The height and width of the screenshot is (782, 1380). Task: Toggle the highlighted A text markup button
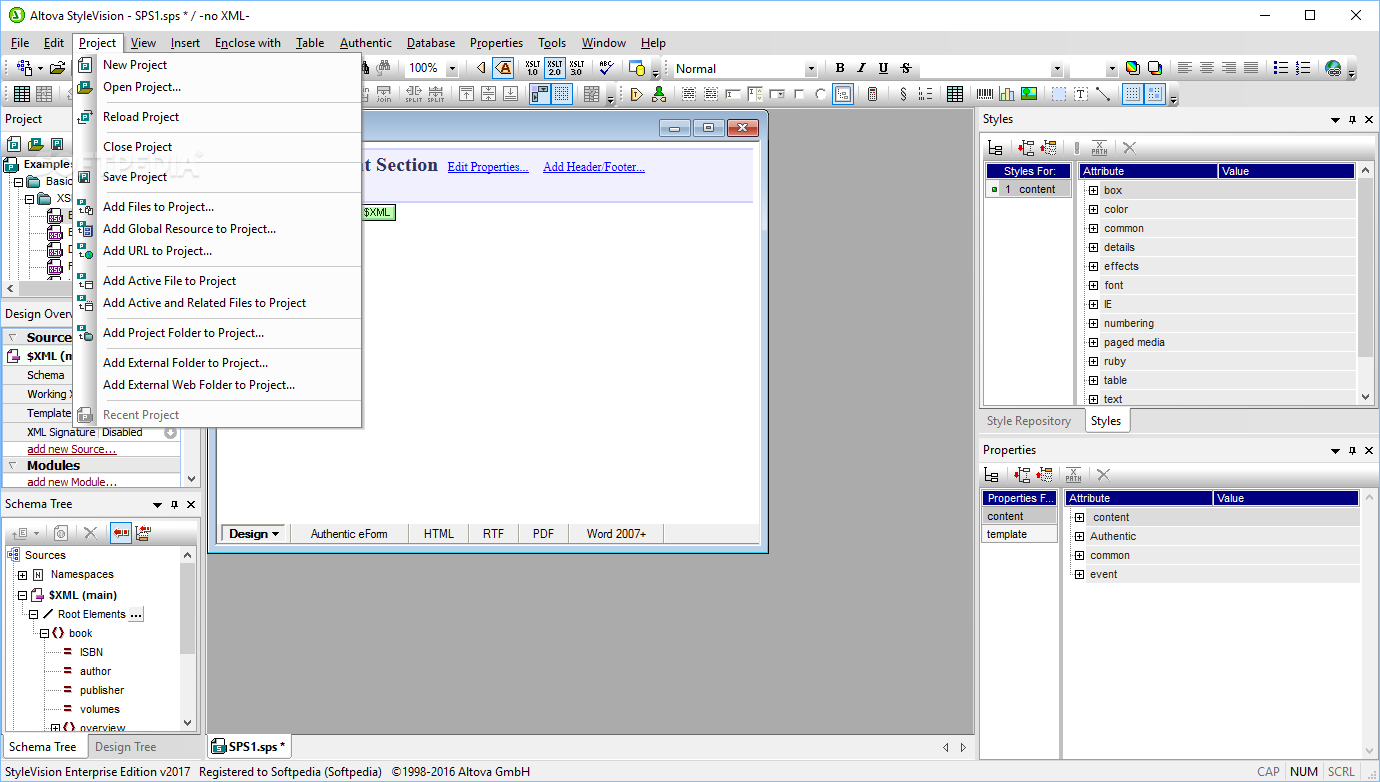[504, 68]
